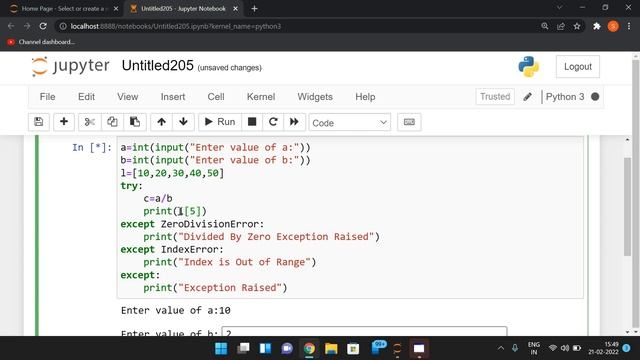Close the Home Page tab

(116, 9)
